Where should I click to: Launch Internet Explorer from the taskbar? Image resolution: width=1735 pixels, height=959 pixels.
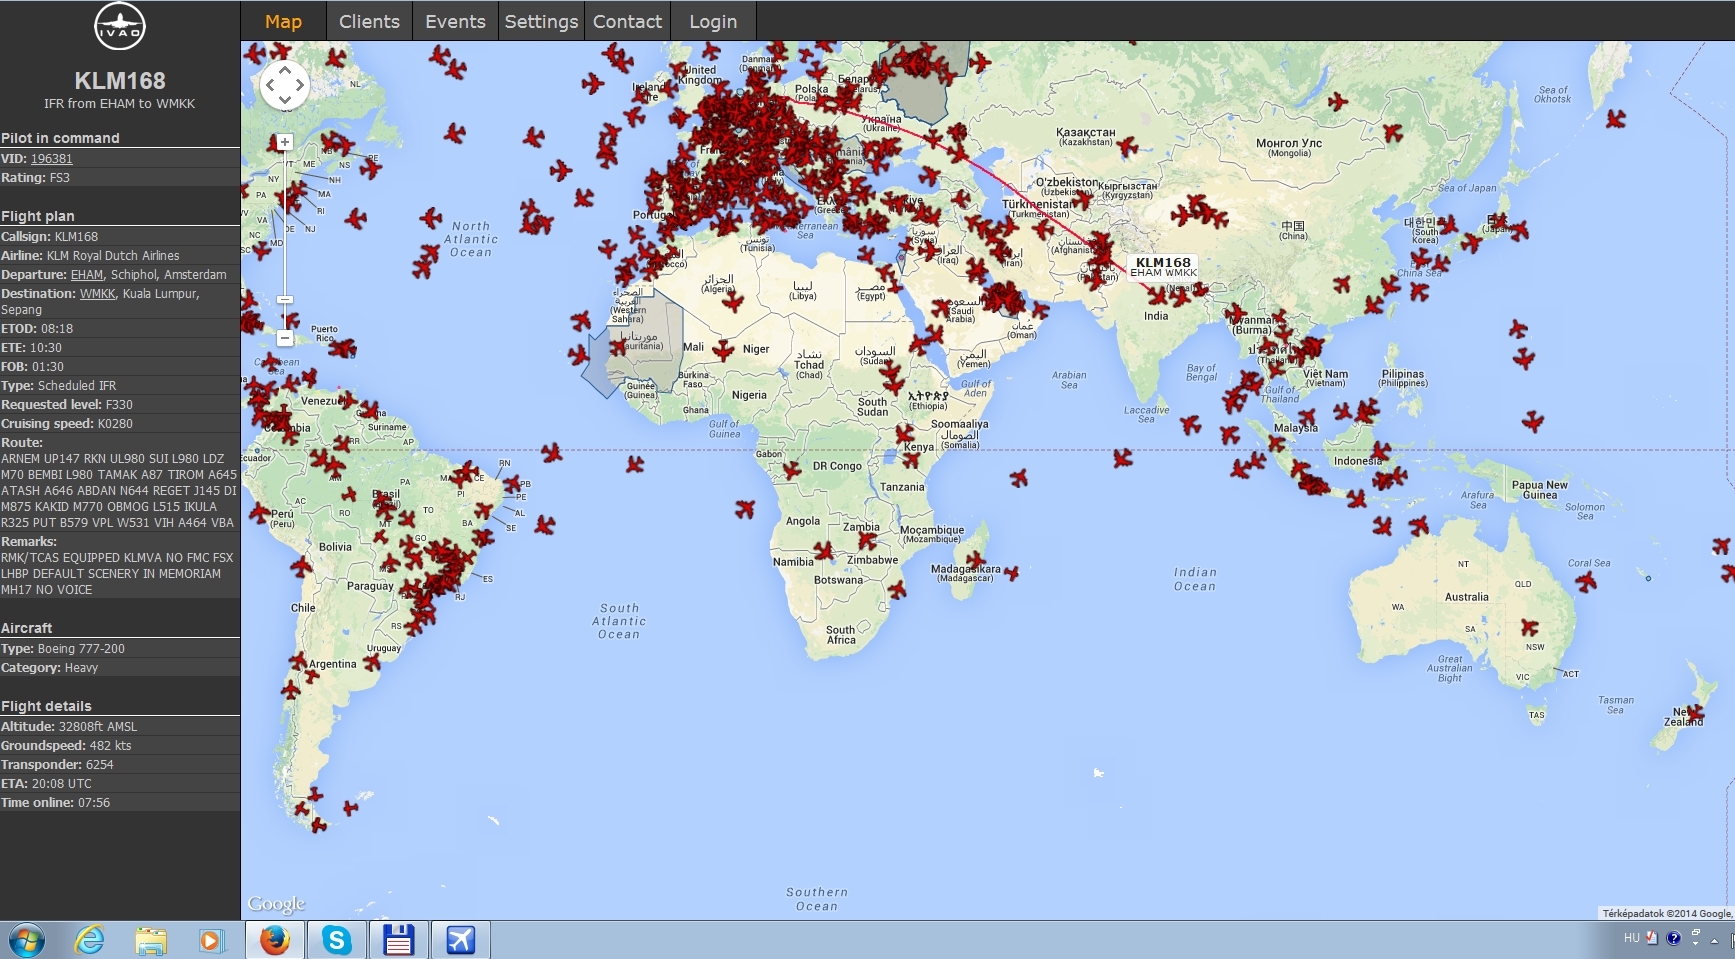90,940
